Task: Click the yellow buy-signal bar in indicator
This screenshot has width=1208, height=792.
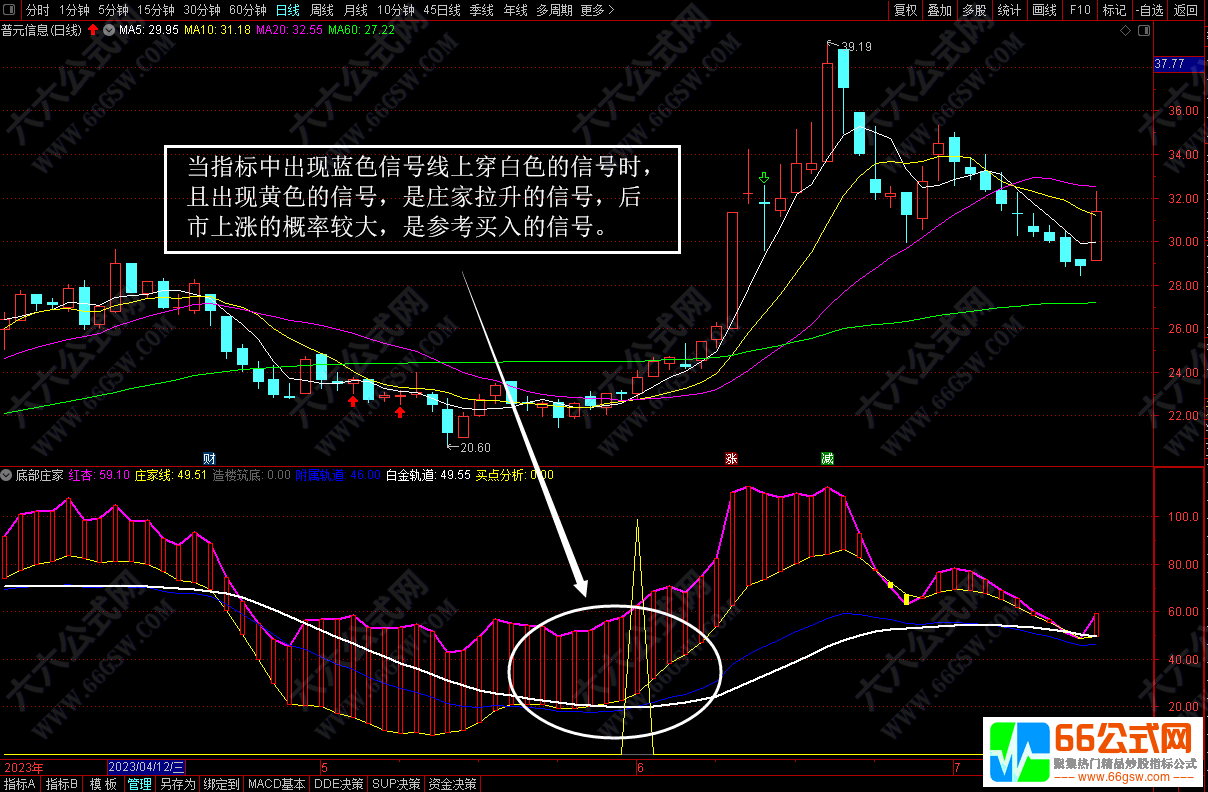Action: [x=906, y=599]
